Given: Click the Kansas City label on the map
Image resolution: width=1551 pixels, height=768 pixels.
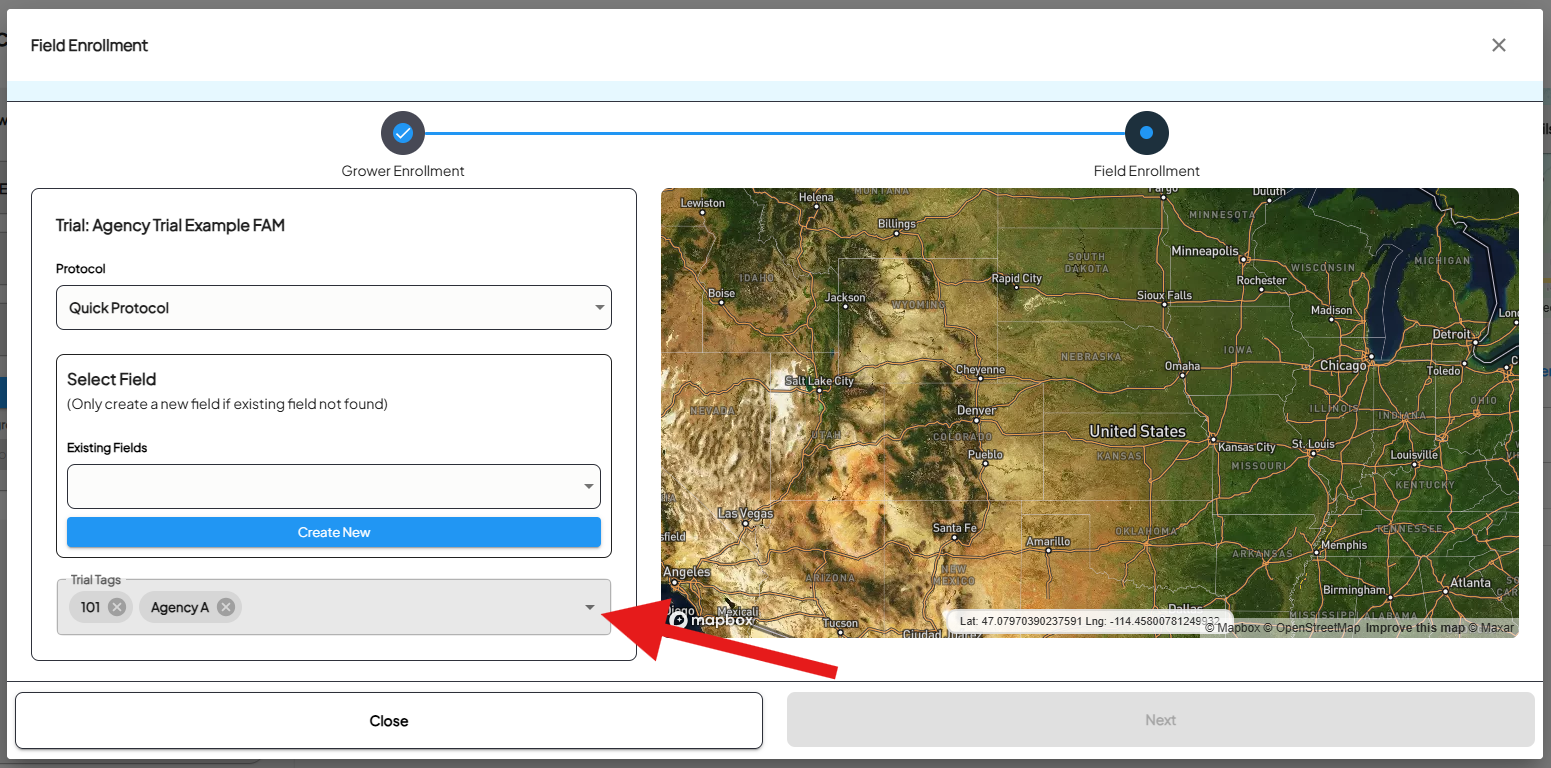Looking at the screenshot, I should [1246, 447].
